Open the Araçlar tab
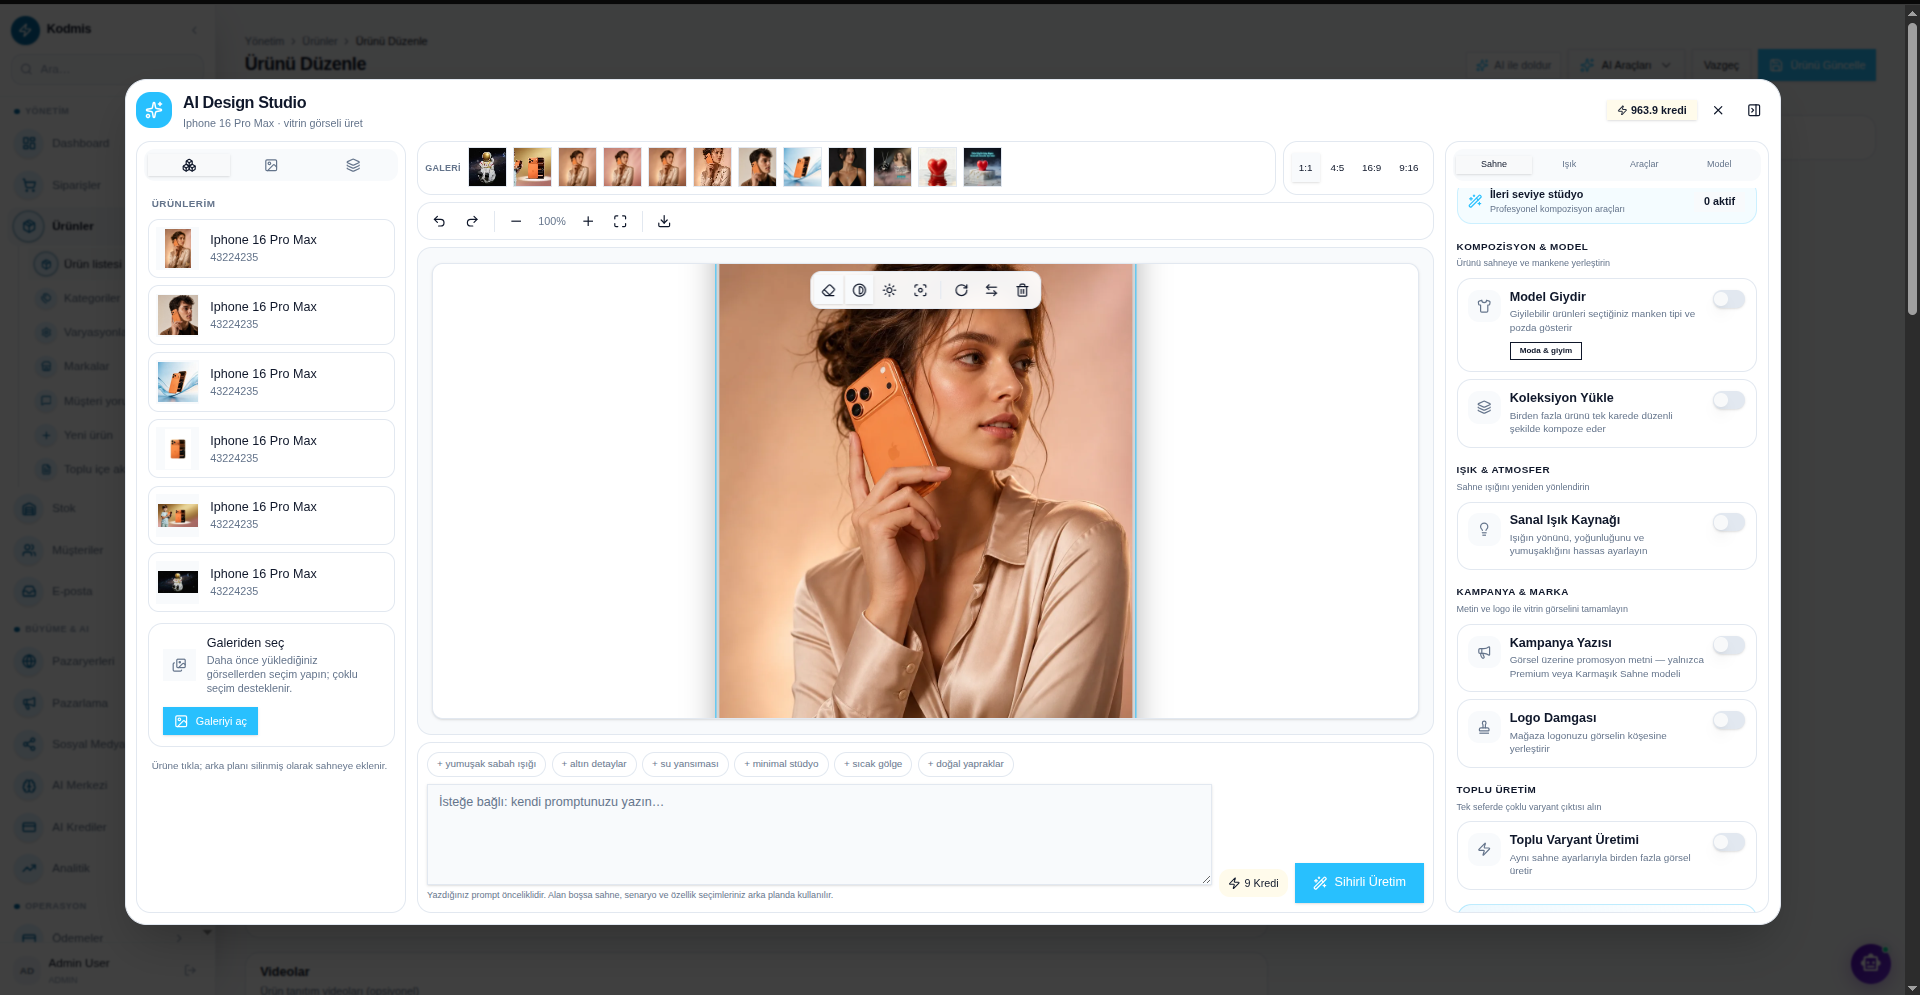The height and width of the screenshot is (995, 1920). click(1644, 164)
